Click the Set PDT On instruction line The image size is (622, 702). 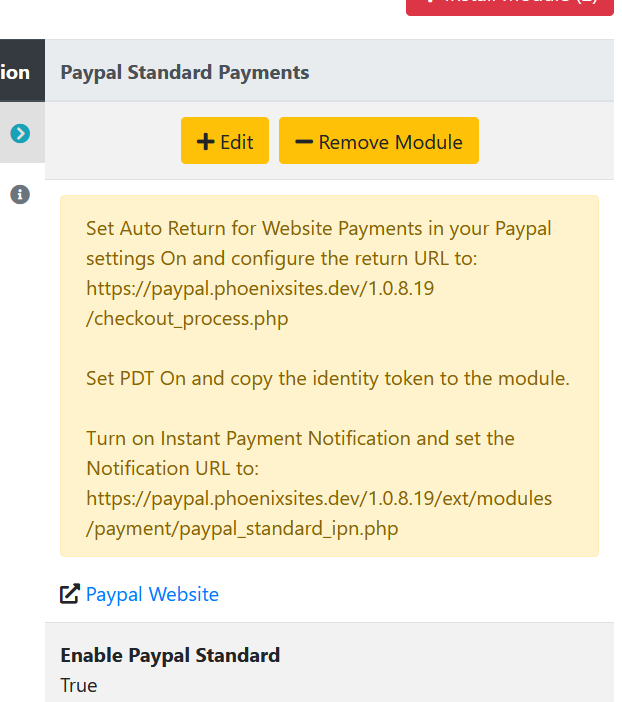pos(328,378)
